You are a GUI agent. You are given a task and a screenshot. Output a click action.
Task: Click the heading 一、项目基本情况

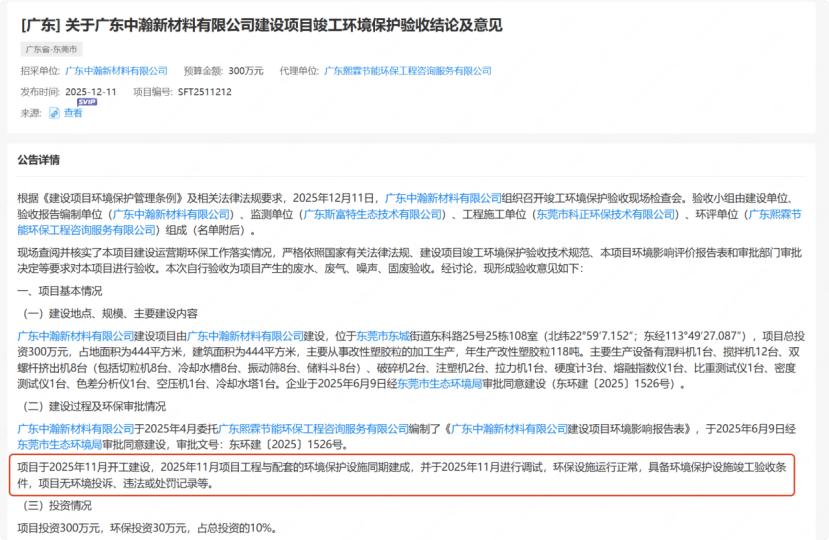[60, 291]
